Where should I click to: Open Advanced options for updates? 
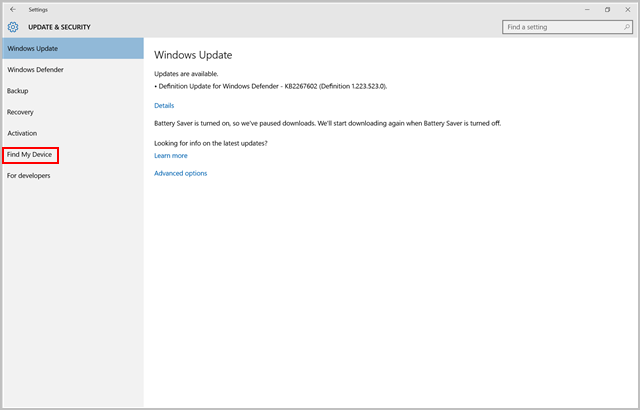180,173
